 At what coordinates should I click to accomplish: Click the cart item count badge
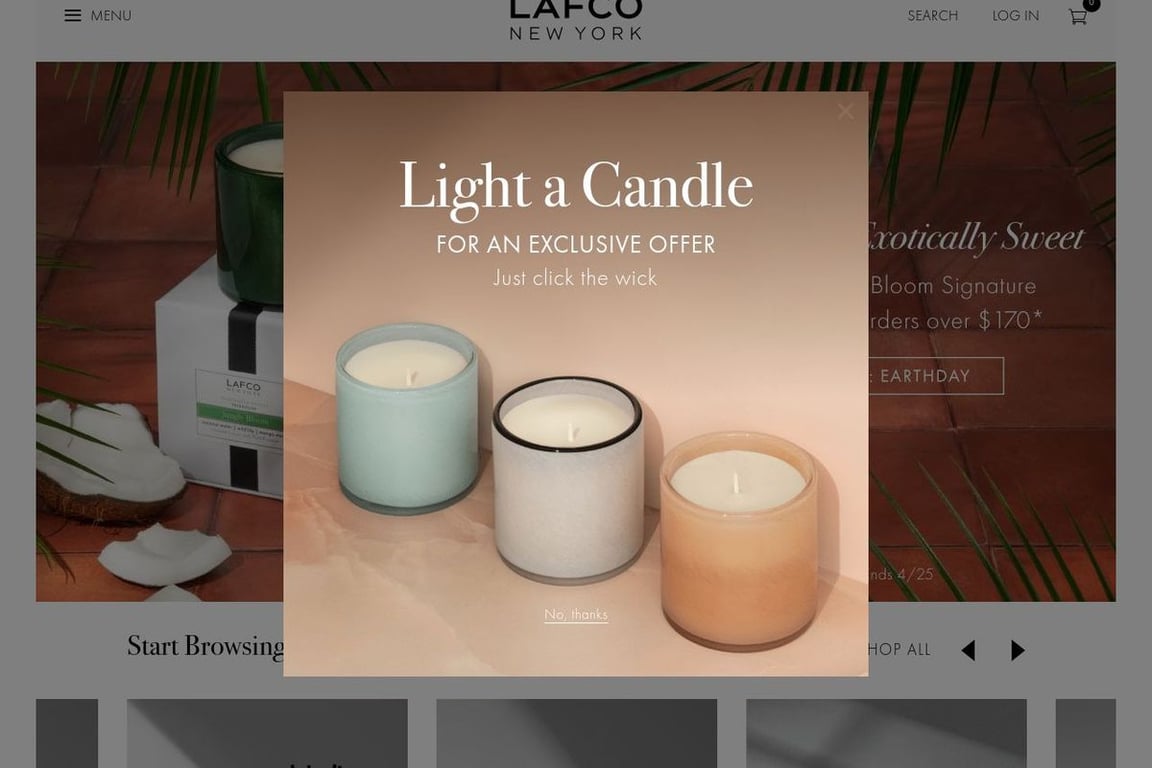point(1092,4)
